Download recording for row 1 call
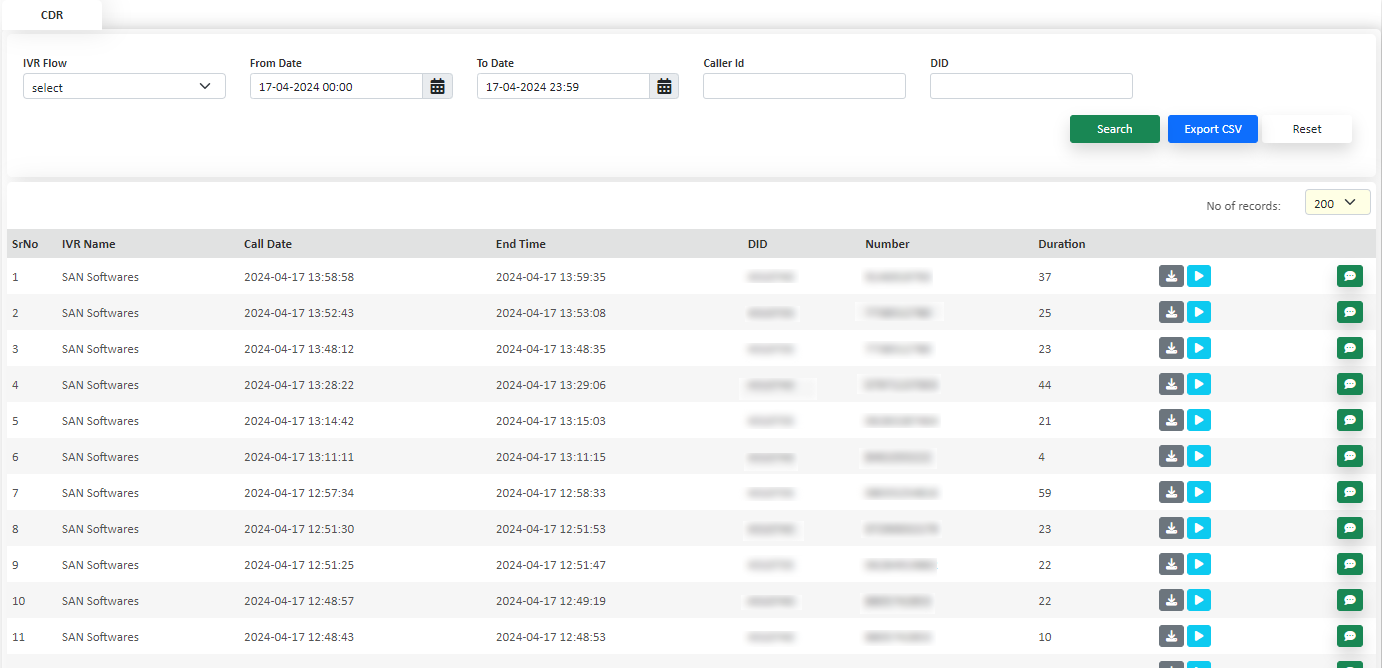 (x=1171, y=276)
